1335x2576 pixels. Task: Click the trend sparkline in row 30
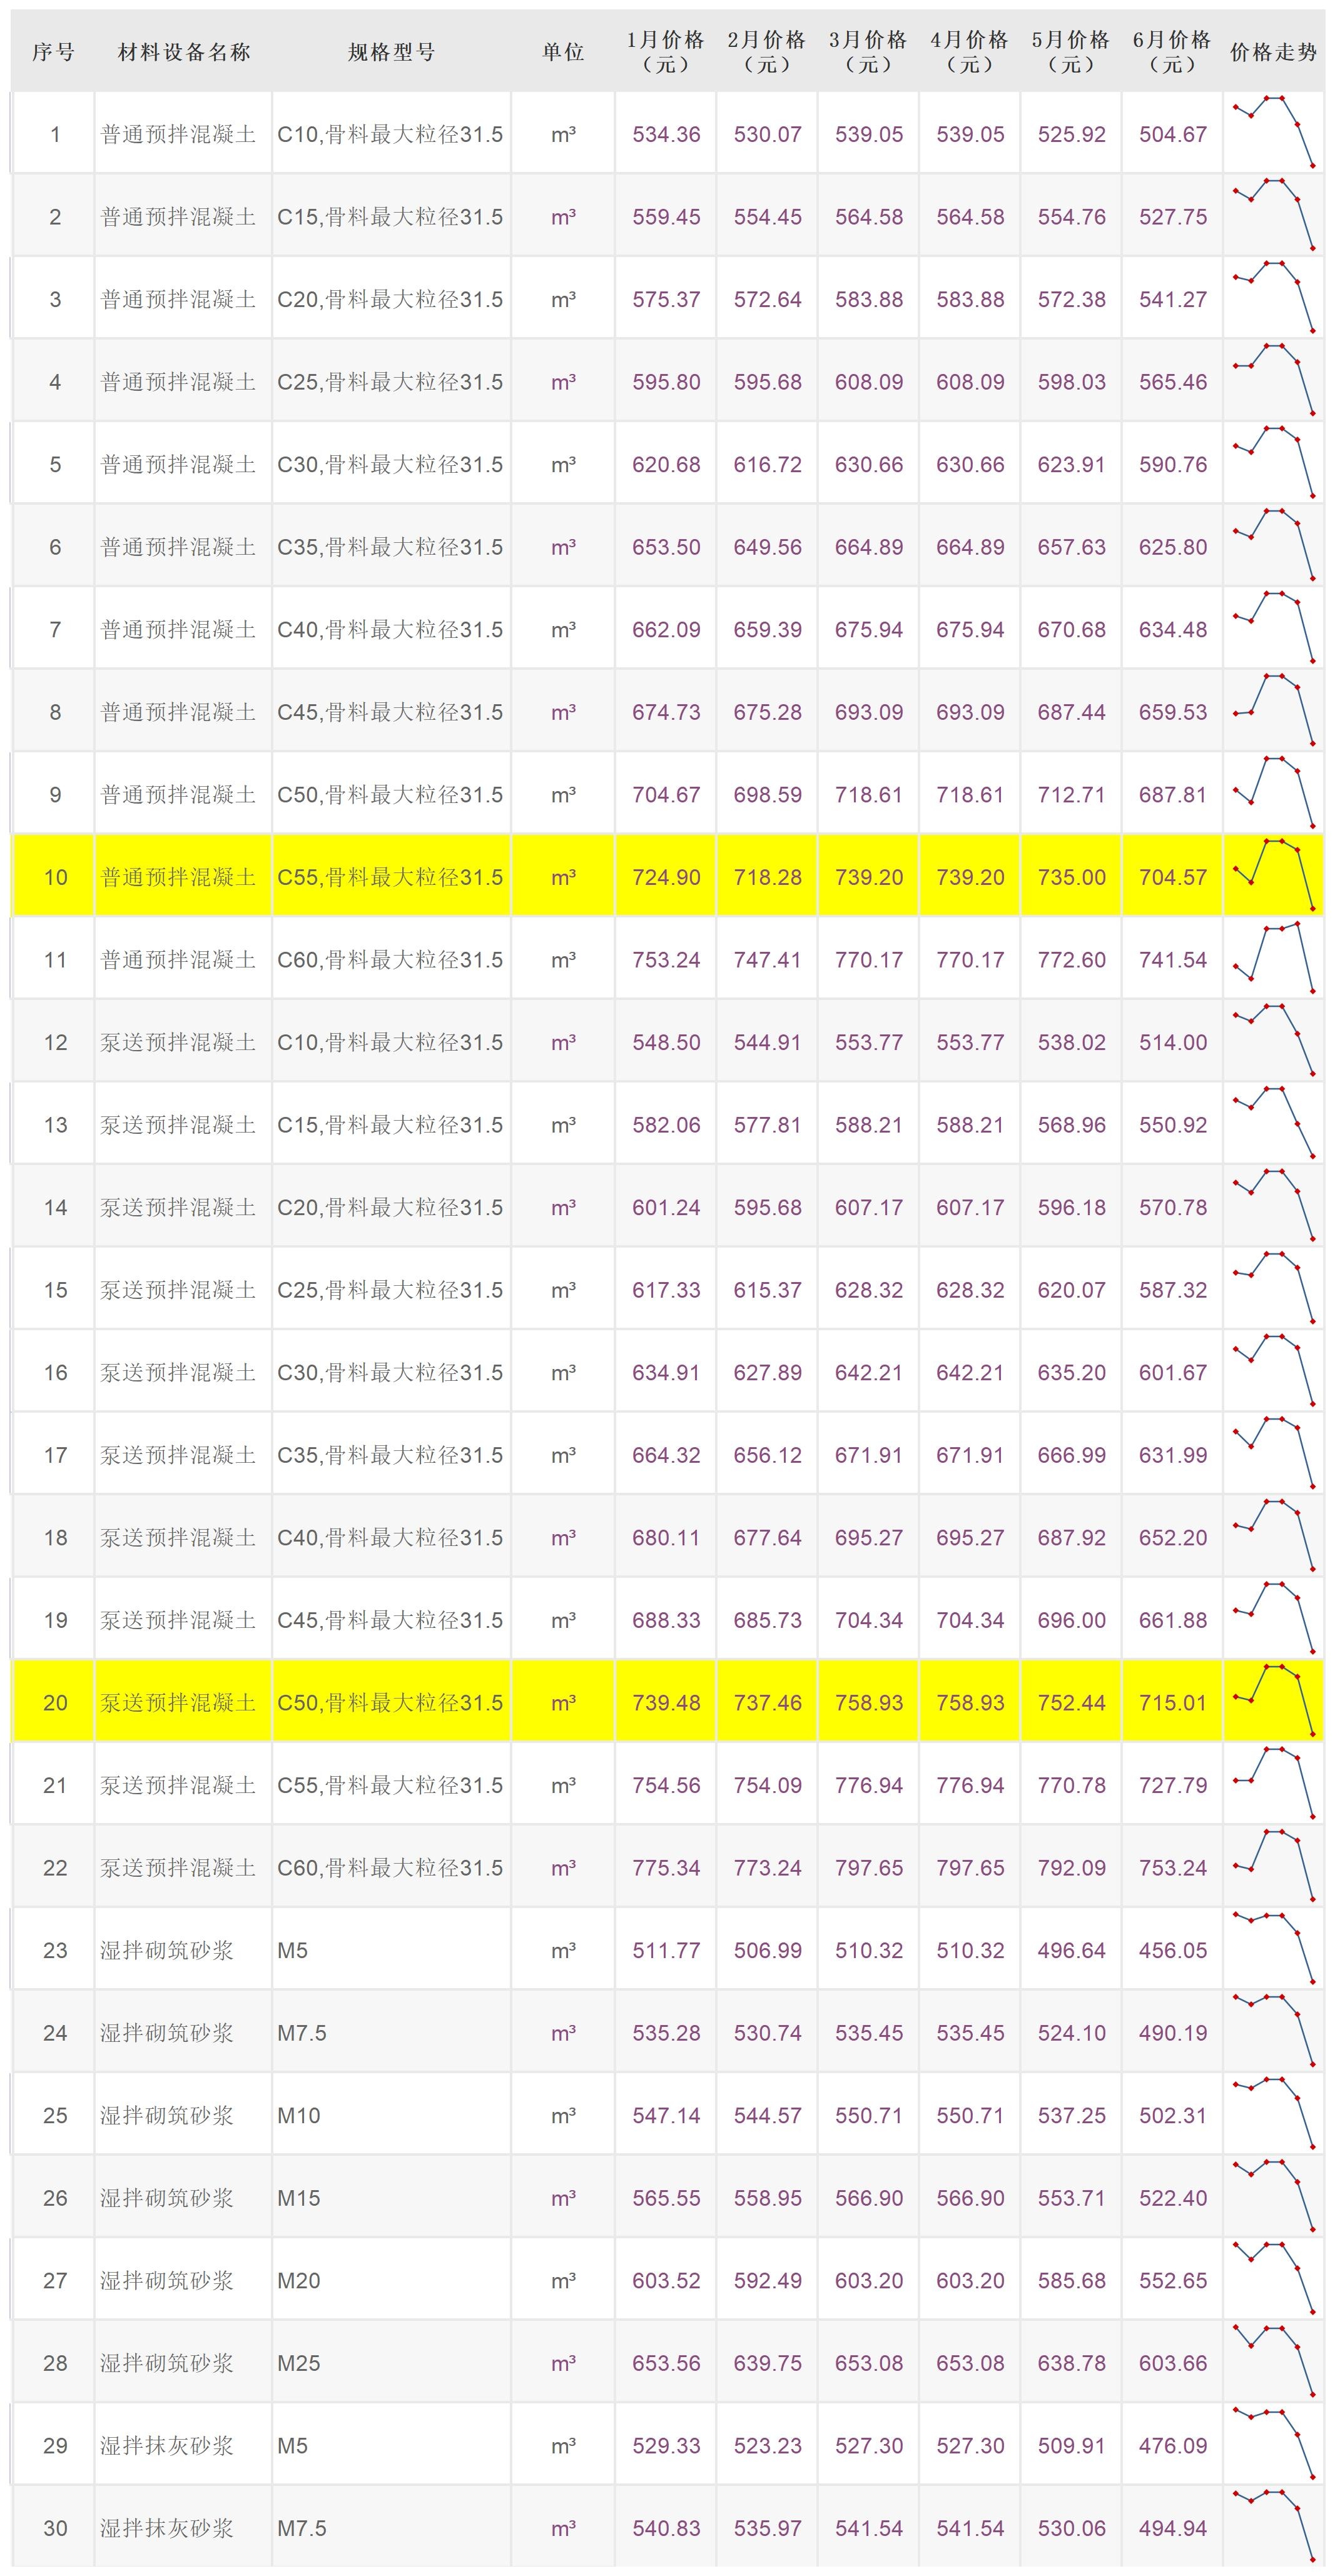pyautogui.click(x=1273, y=2526)
